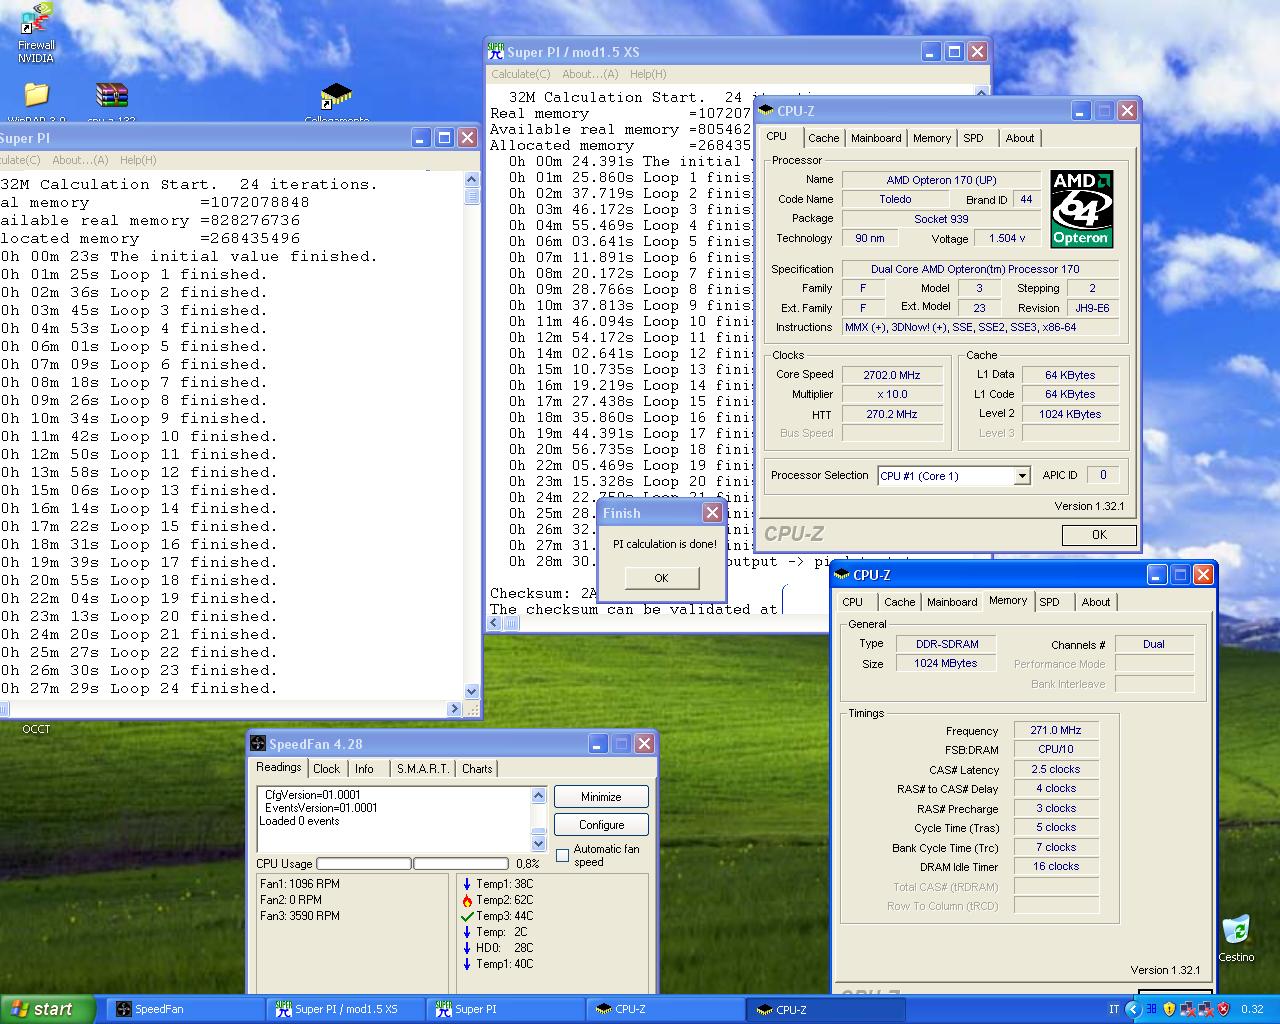Click the Temp1 38C down-arrow icon
1280x1024 pixels.
pyautogui.click(x=467, y=884)
